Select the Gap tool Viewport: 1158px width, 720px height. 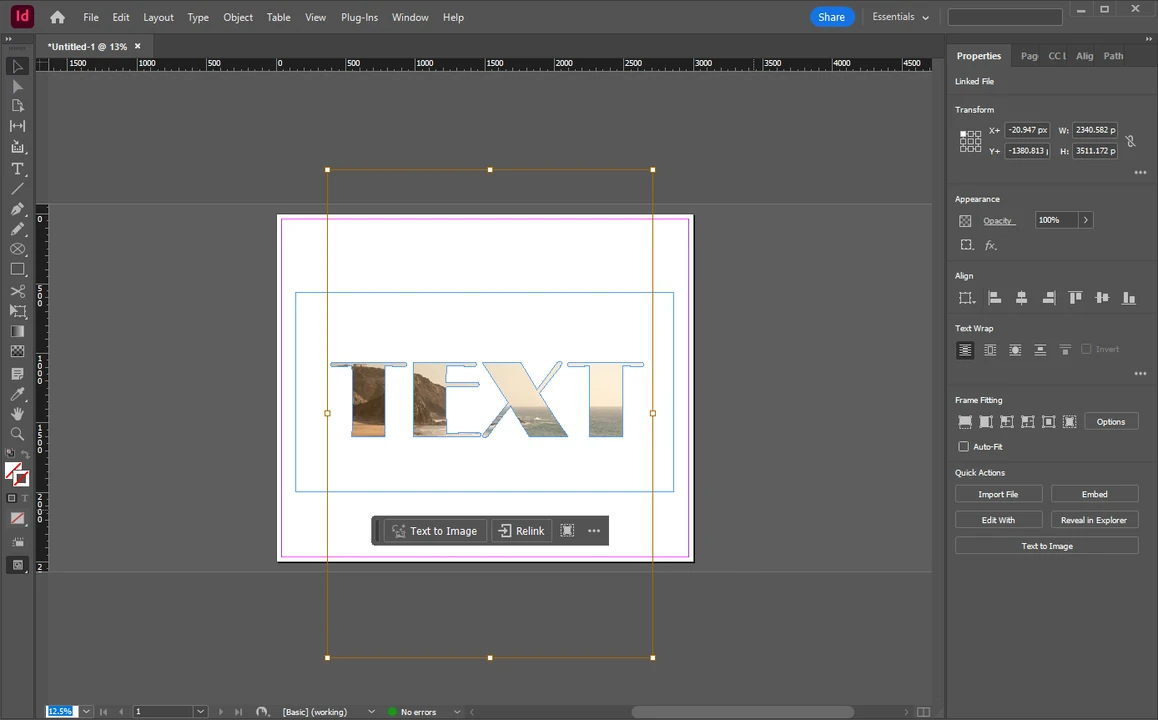coord(18,126)
